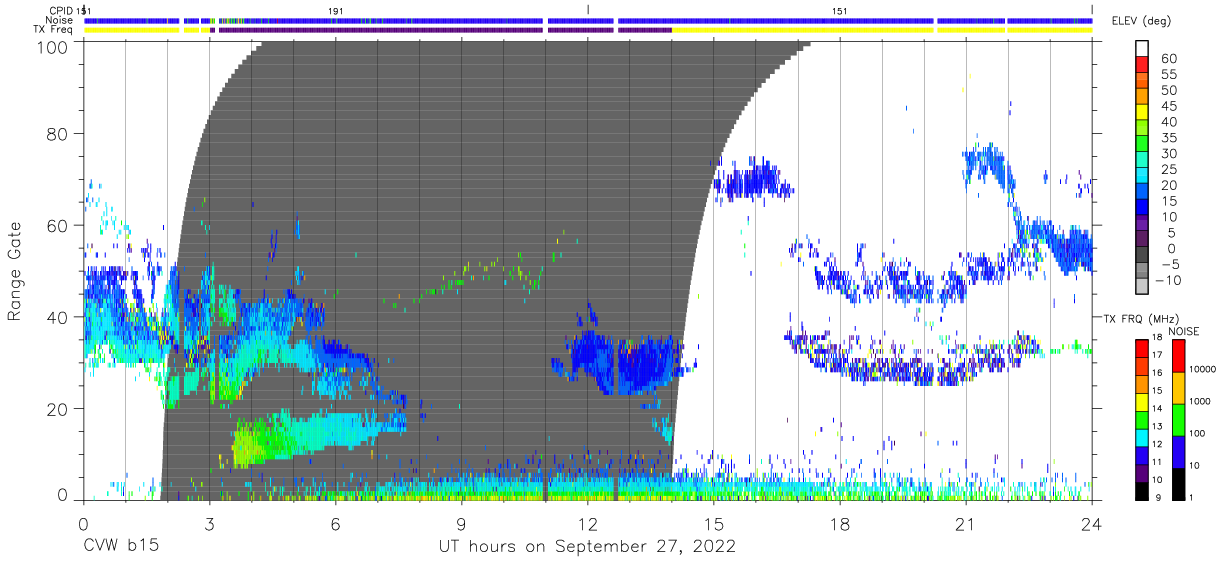The width and height of the screenshot is (1228, 567).
Task: Select the black TX frequency swatch between 9 and 10
Action: [1142, 490]
